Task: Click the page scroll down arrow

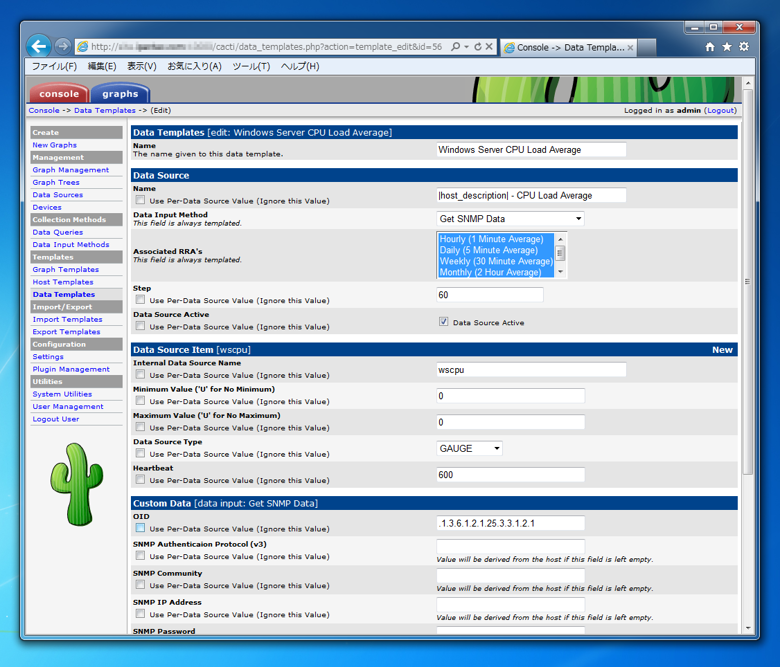Action: point(747,628)
